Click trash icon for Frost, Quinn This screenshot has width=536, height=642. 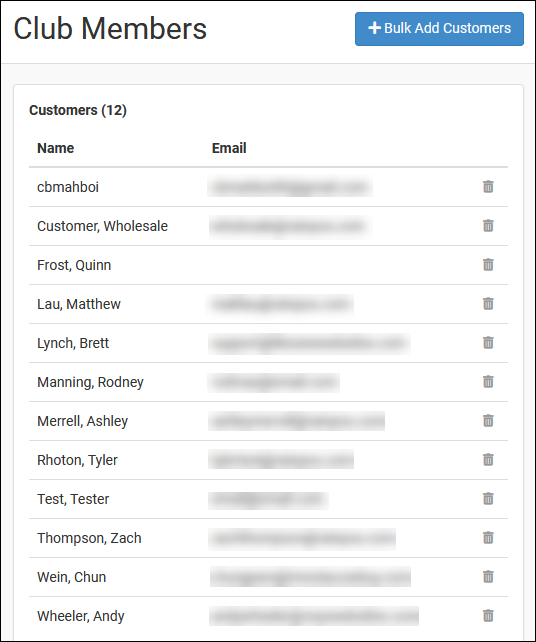(x=488, y=264)
